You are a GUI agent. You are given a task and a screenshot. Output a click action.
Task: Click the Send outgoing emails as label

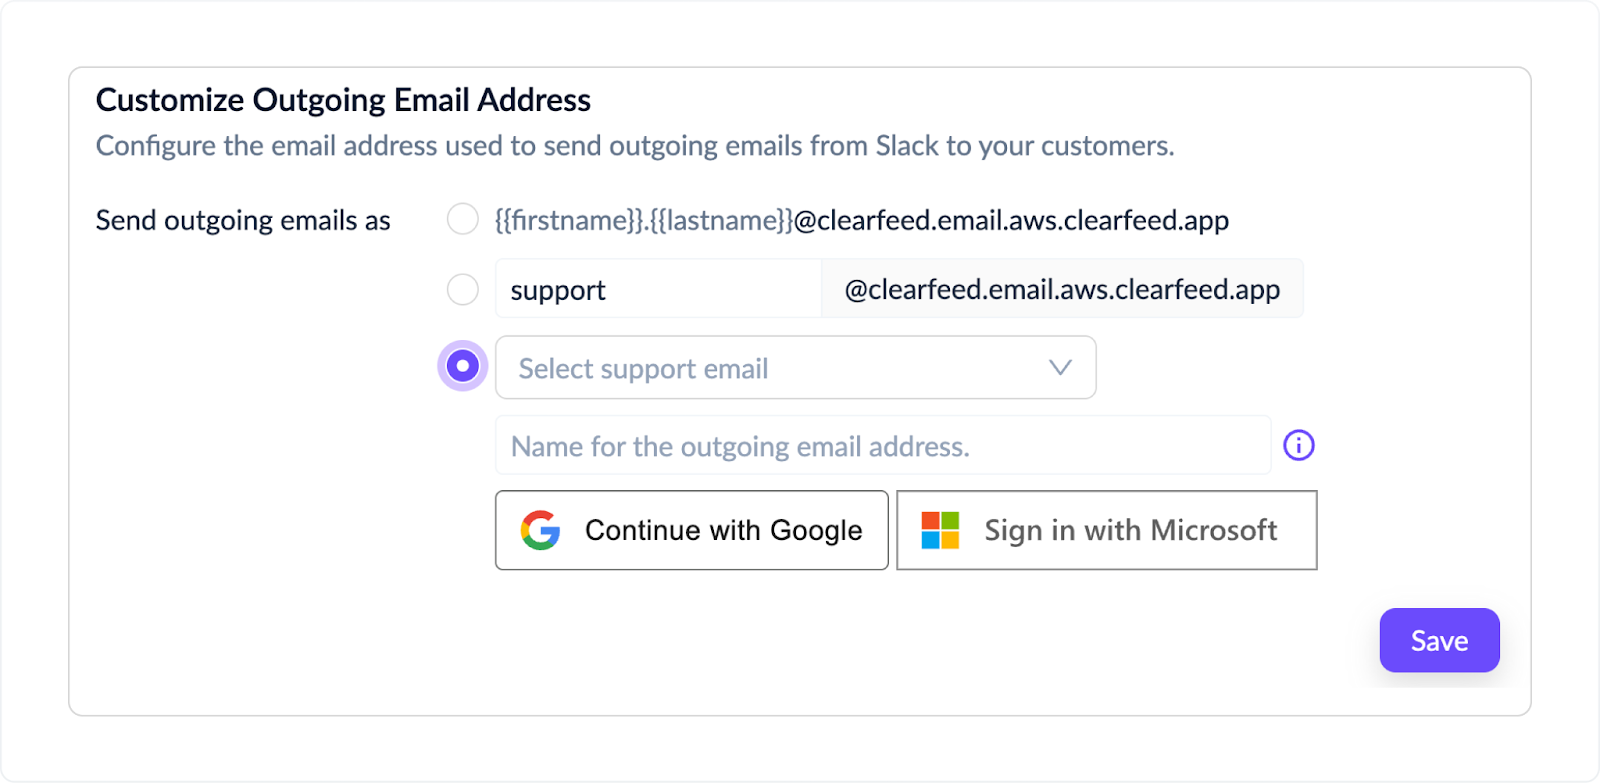point(242,220)
